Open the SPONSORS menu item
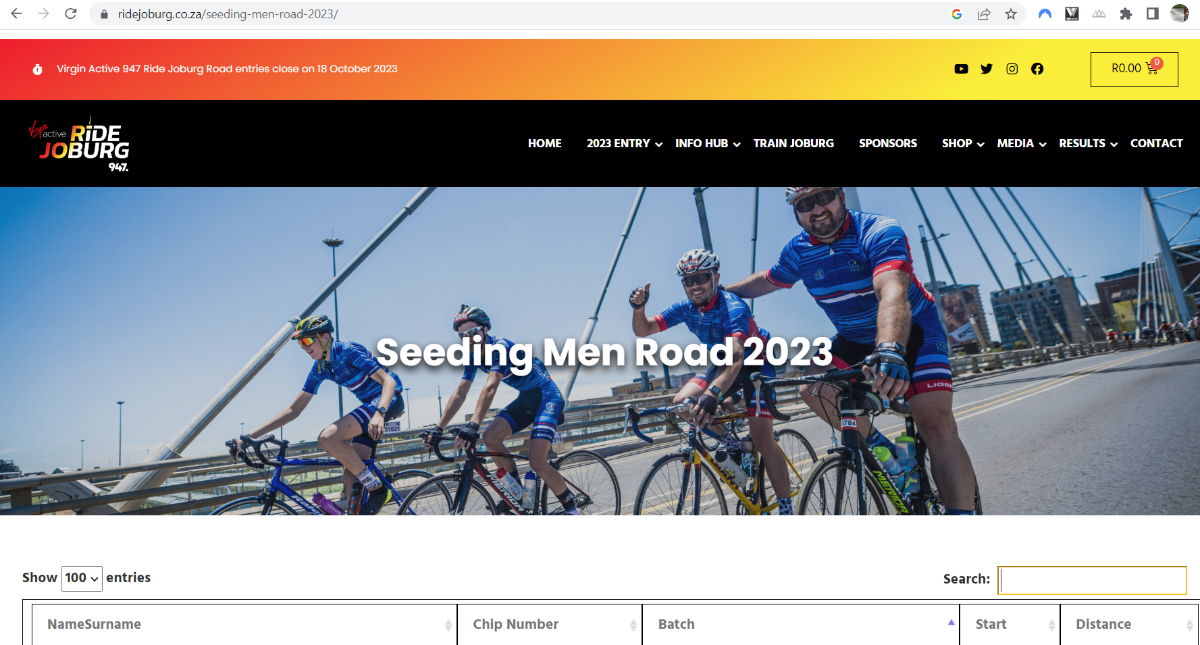The height and width of the screenshot is (645, 1200). [x=888, y=144]
